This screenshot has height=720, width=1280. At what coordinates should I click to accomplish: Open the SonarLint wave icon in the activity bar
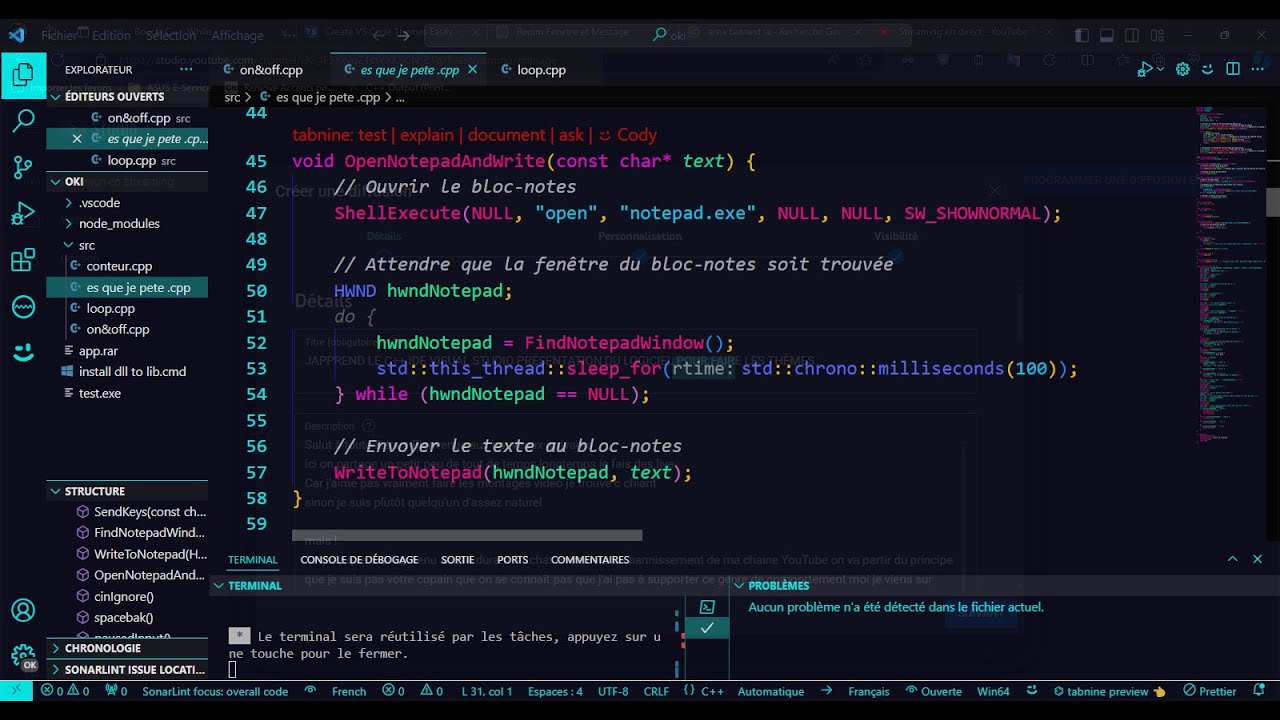(x=23, y=307)
